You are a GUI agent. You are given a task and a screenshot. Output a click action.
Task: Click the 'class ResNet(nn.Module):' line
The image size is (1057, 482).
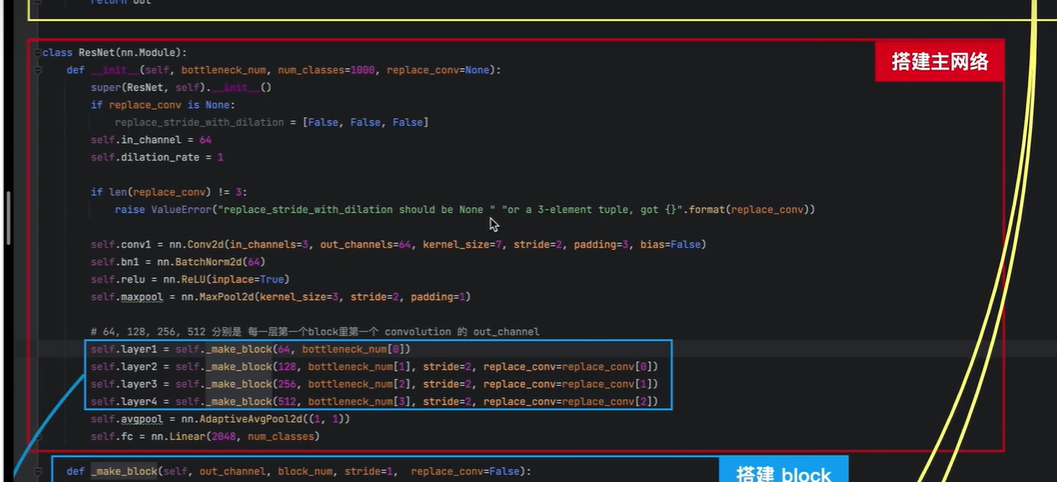115,53
